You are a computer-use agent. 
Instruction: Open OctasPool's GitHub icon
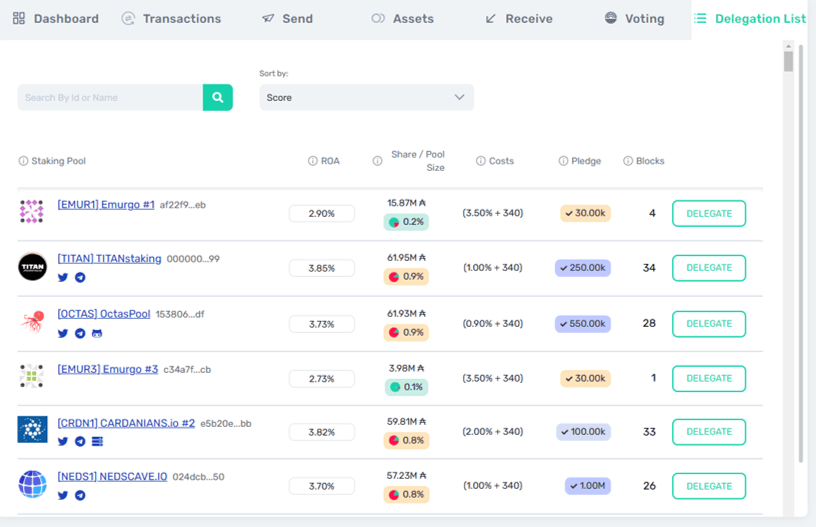[x=97, y=333]
